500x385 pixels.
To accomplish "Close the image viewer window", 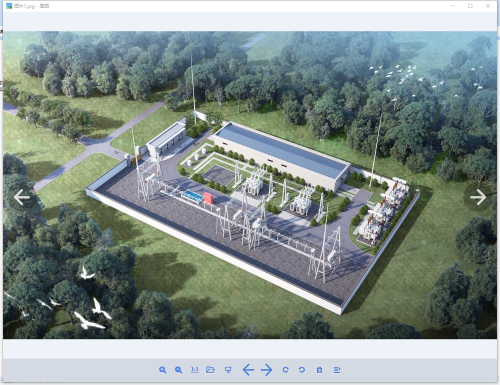I will click(488, 6).
